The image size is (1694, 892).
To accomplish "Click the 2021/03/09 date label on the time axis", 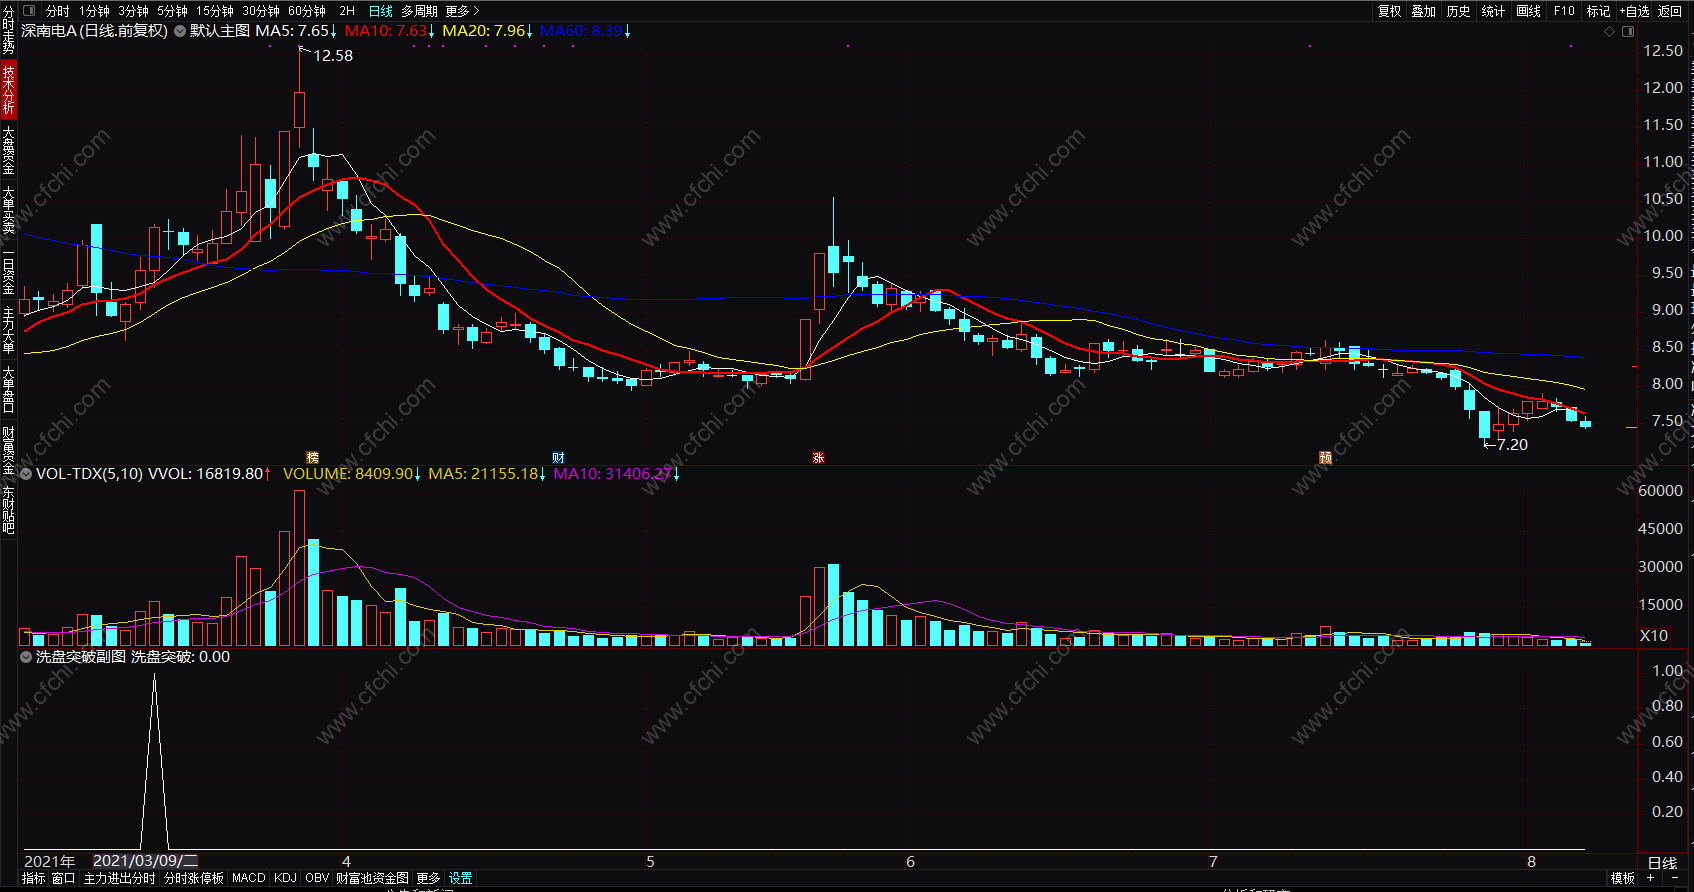I will 145,861.
